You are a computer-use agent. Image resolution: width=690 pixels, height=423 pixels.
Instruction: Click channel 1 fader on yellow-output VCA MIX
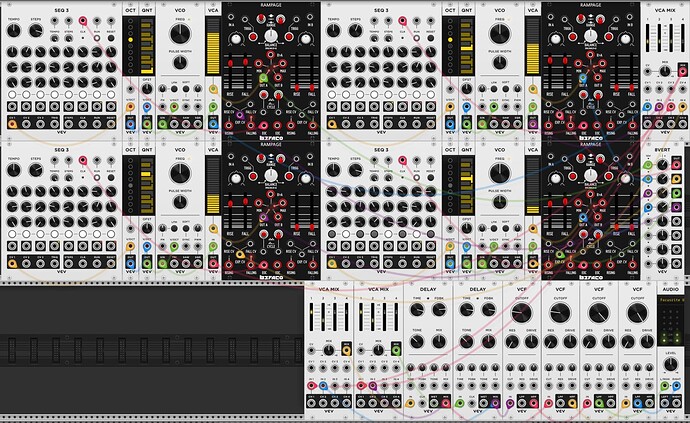click(312, 317)
